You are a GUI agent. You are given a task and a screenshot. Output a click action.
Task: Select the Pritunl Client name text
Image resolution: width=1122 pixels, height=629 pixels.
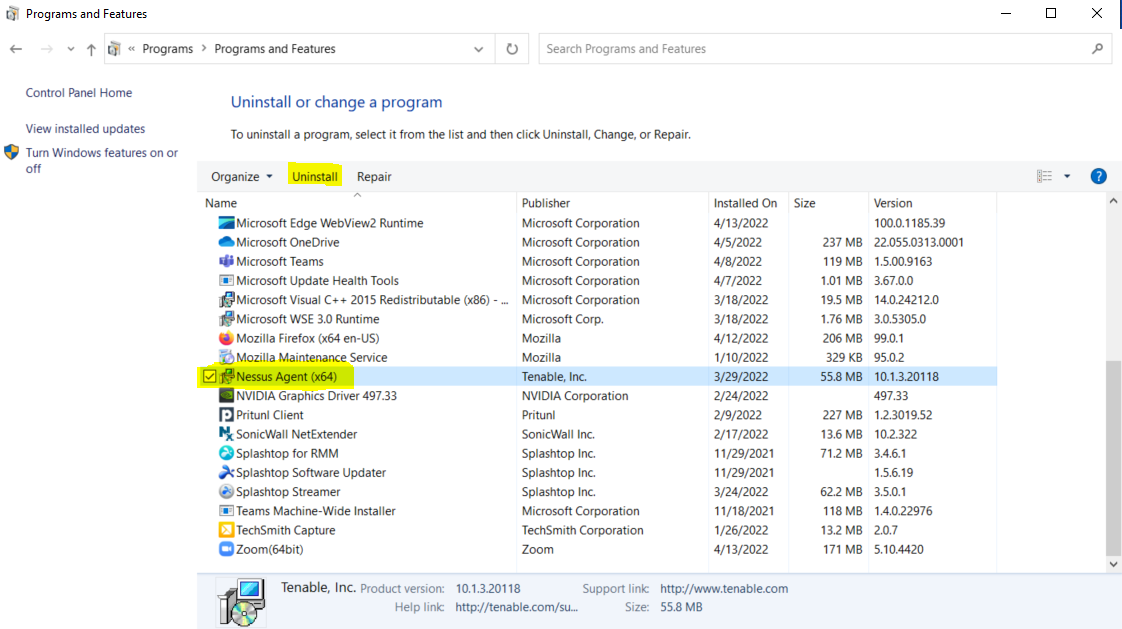point(270,415)
